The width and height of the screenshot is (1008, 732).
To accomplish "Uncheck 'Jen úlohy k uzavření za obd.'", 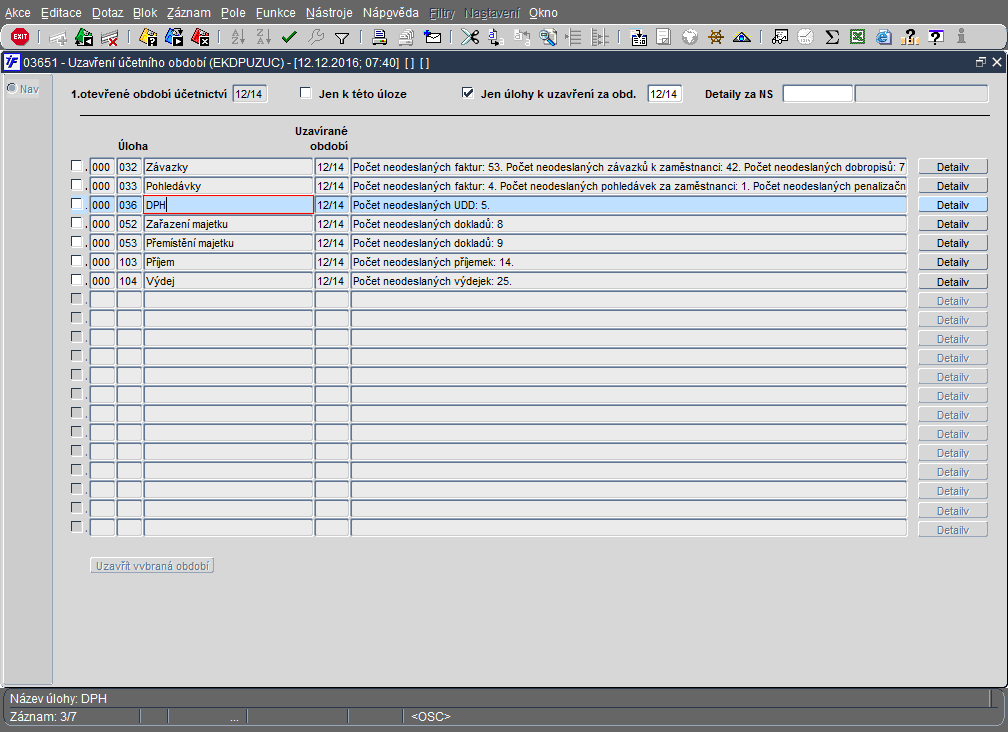I will pos(468,93).
